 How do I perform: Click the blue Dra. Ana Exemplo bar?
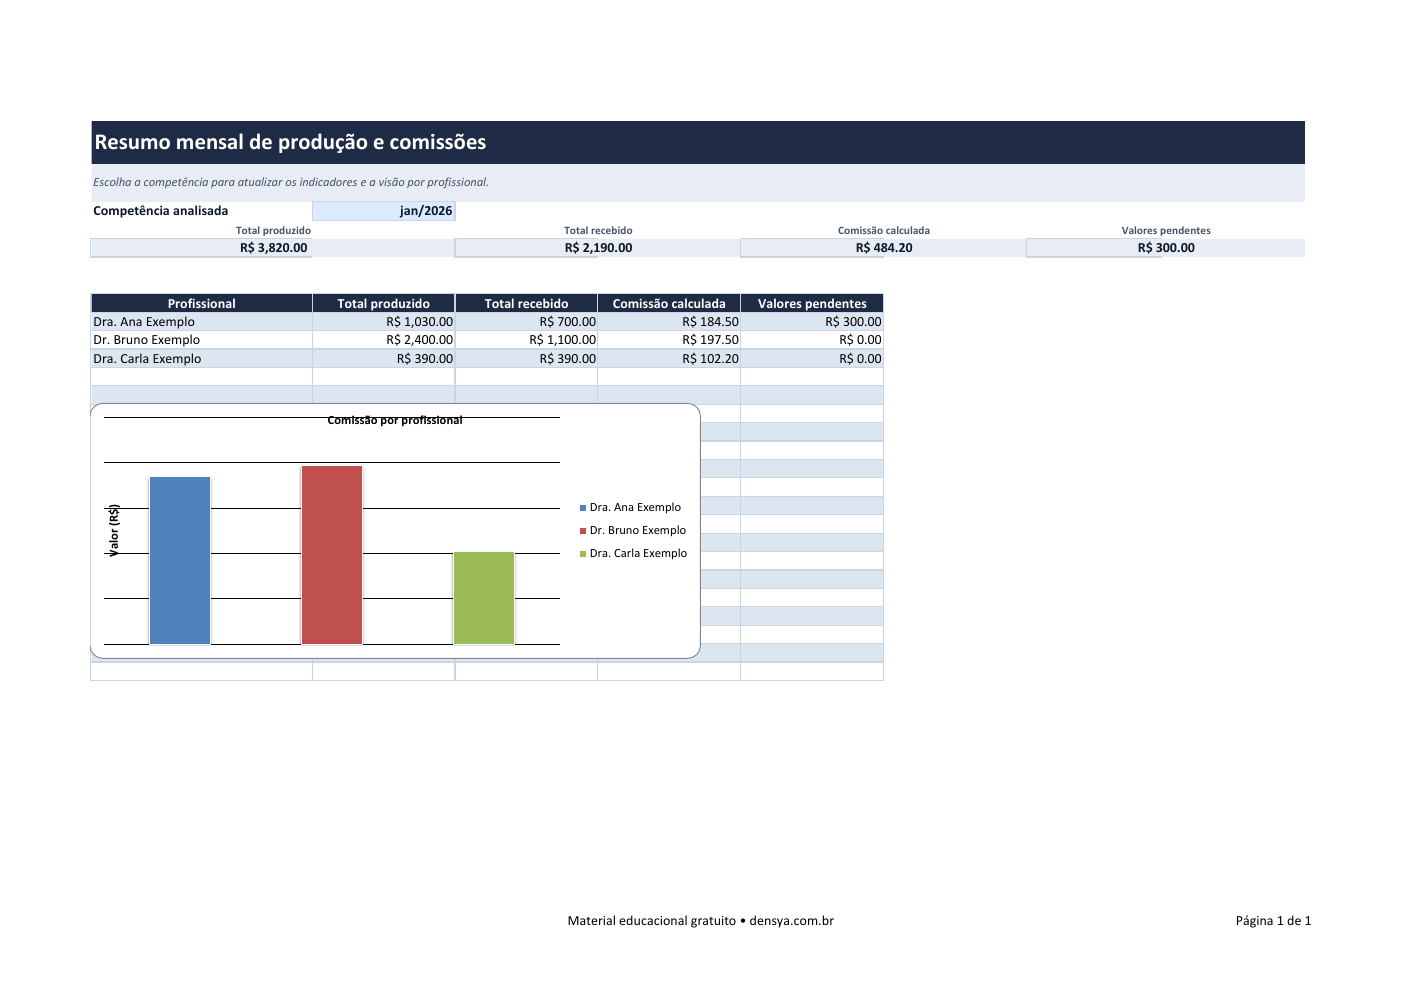tap(180, 560)
